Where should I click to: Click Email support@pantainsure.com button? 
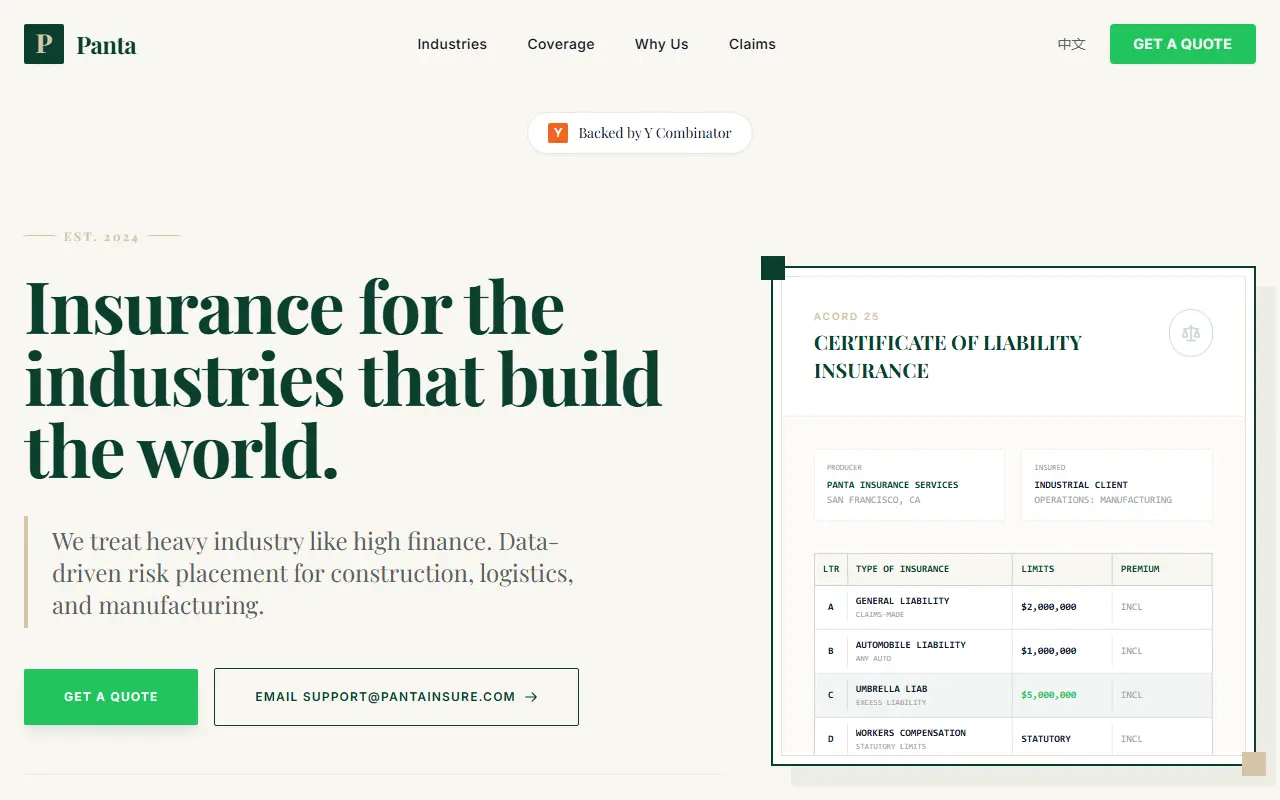(396, 697)
